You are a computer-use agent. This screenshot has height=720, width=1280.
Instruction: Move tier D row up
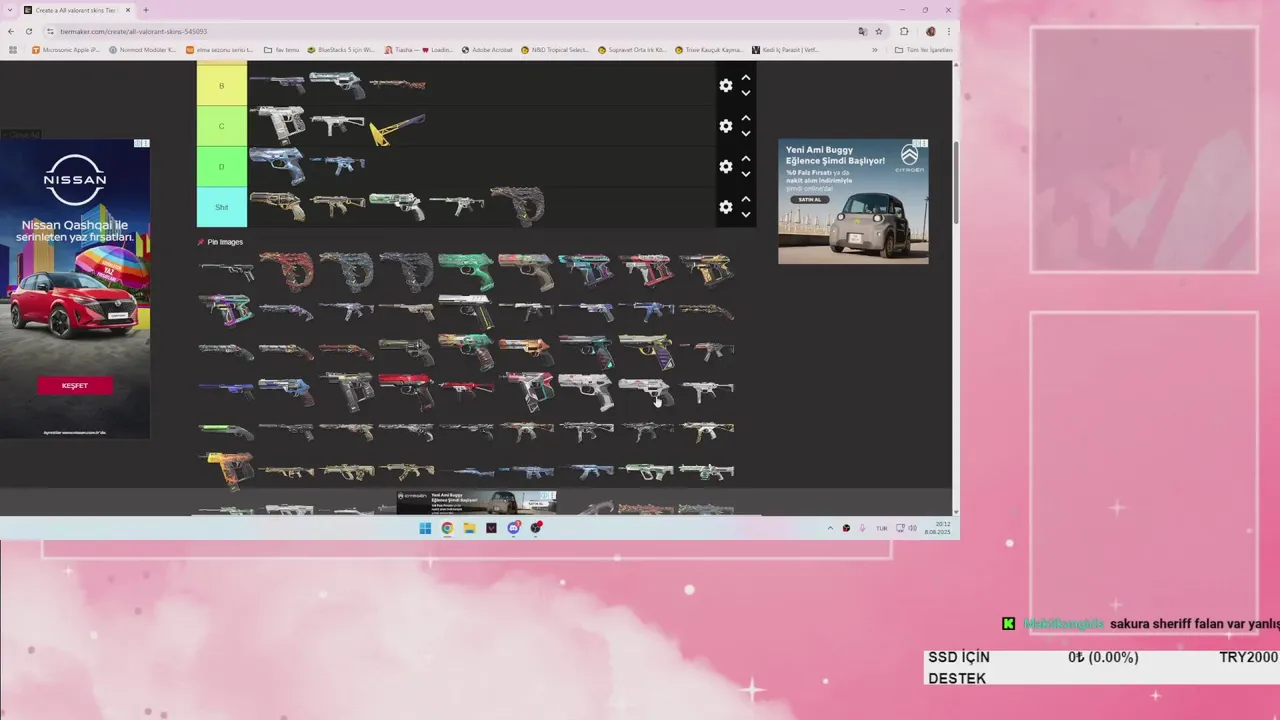point(746,158)
